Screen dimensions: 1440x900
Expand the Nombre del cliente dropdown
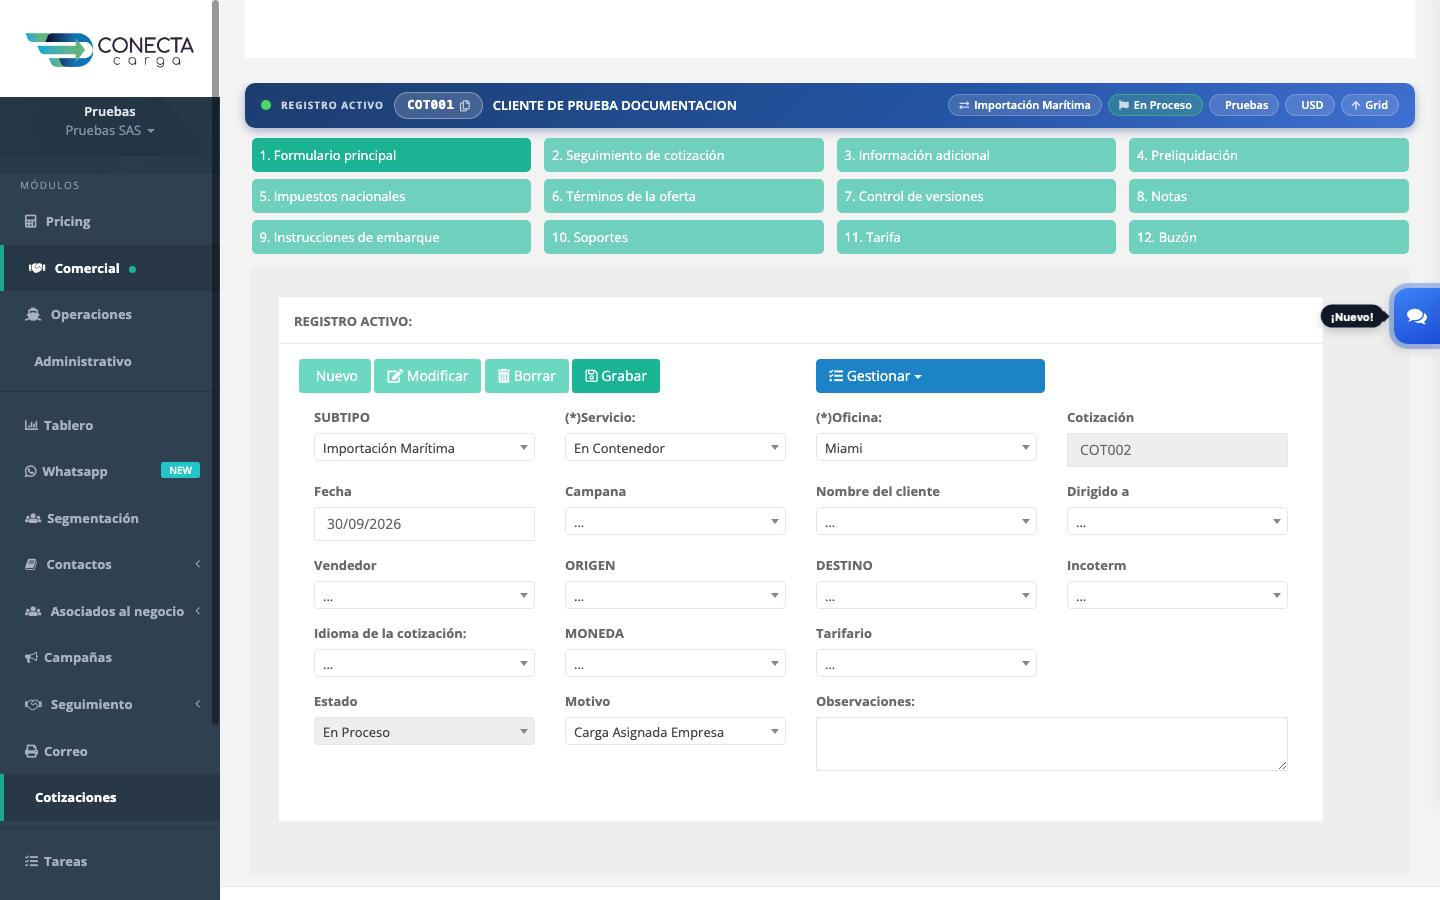pos(926,521)
